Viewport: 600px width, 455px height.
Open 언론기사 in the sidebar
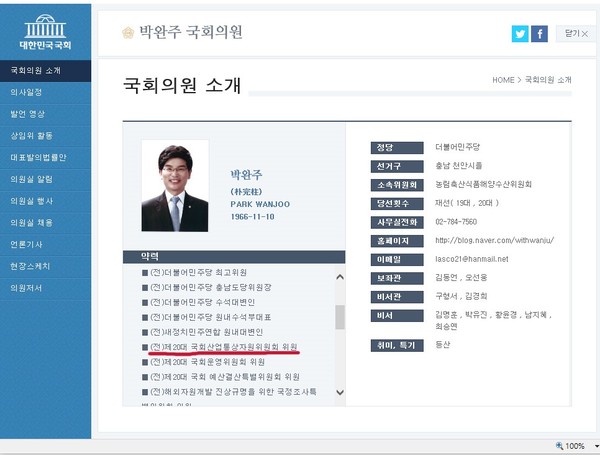coord(27,244)
